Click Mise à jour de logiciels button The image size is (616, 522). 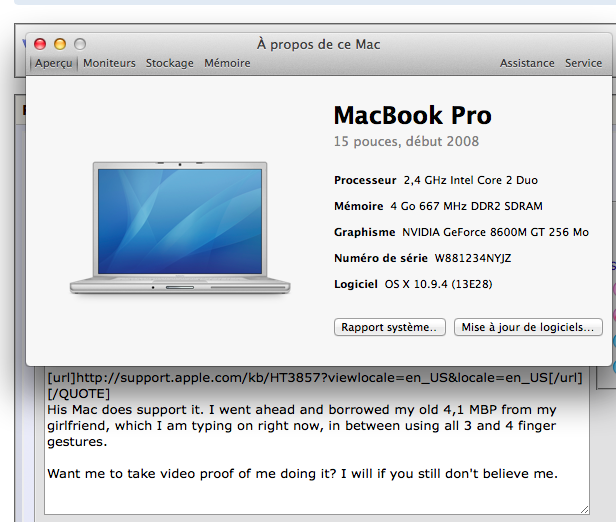(x=528, y=327)
